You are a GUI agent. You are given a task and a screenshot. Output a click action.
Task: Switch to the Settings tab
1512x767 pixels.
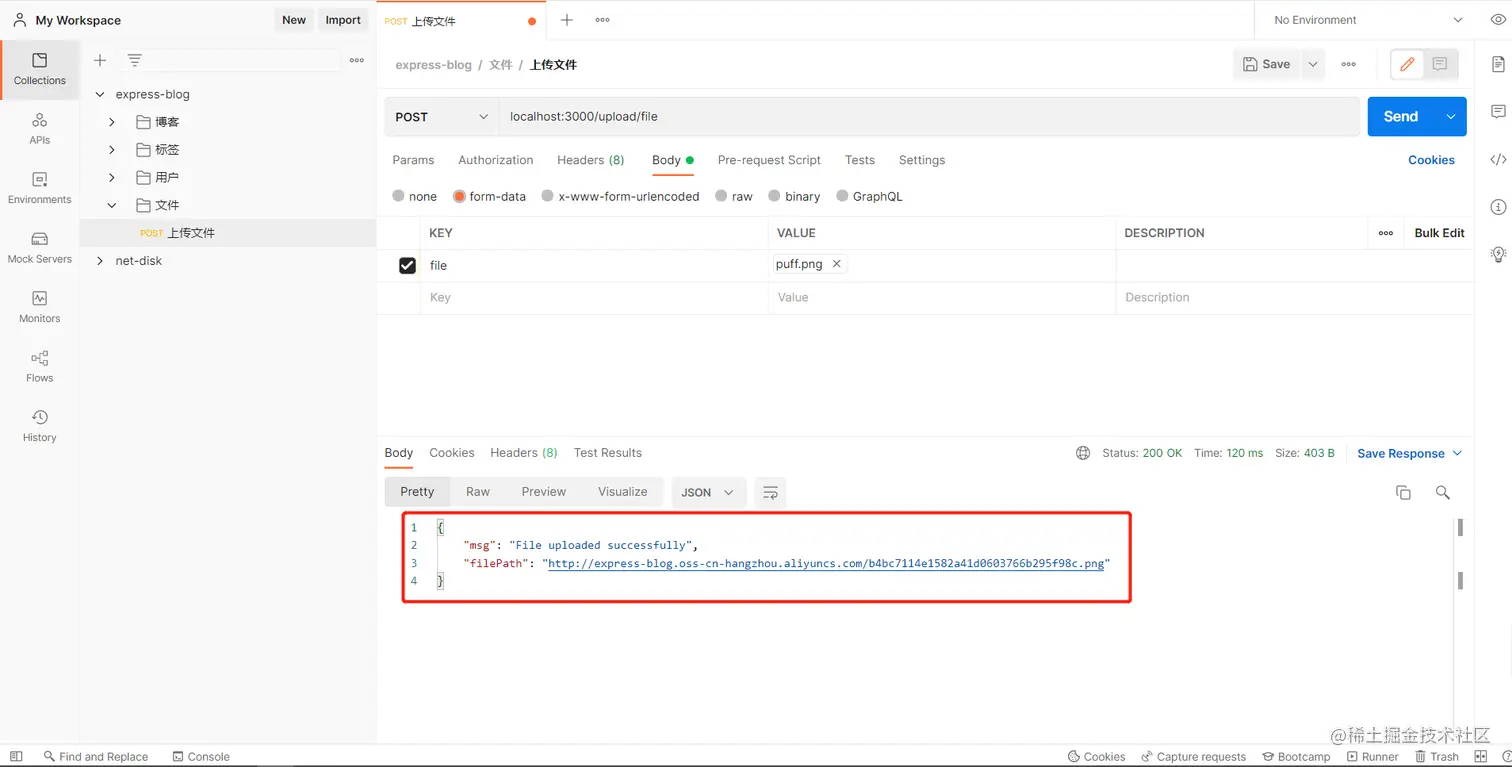922,160
